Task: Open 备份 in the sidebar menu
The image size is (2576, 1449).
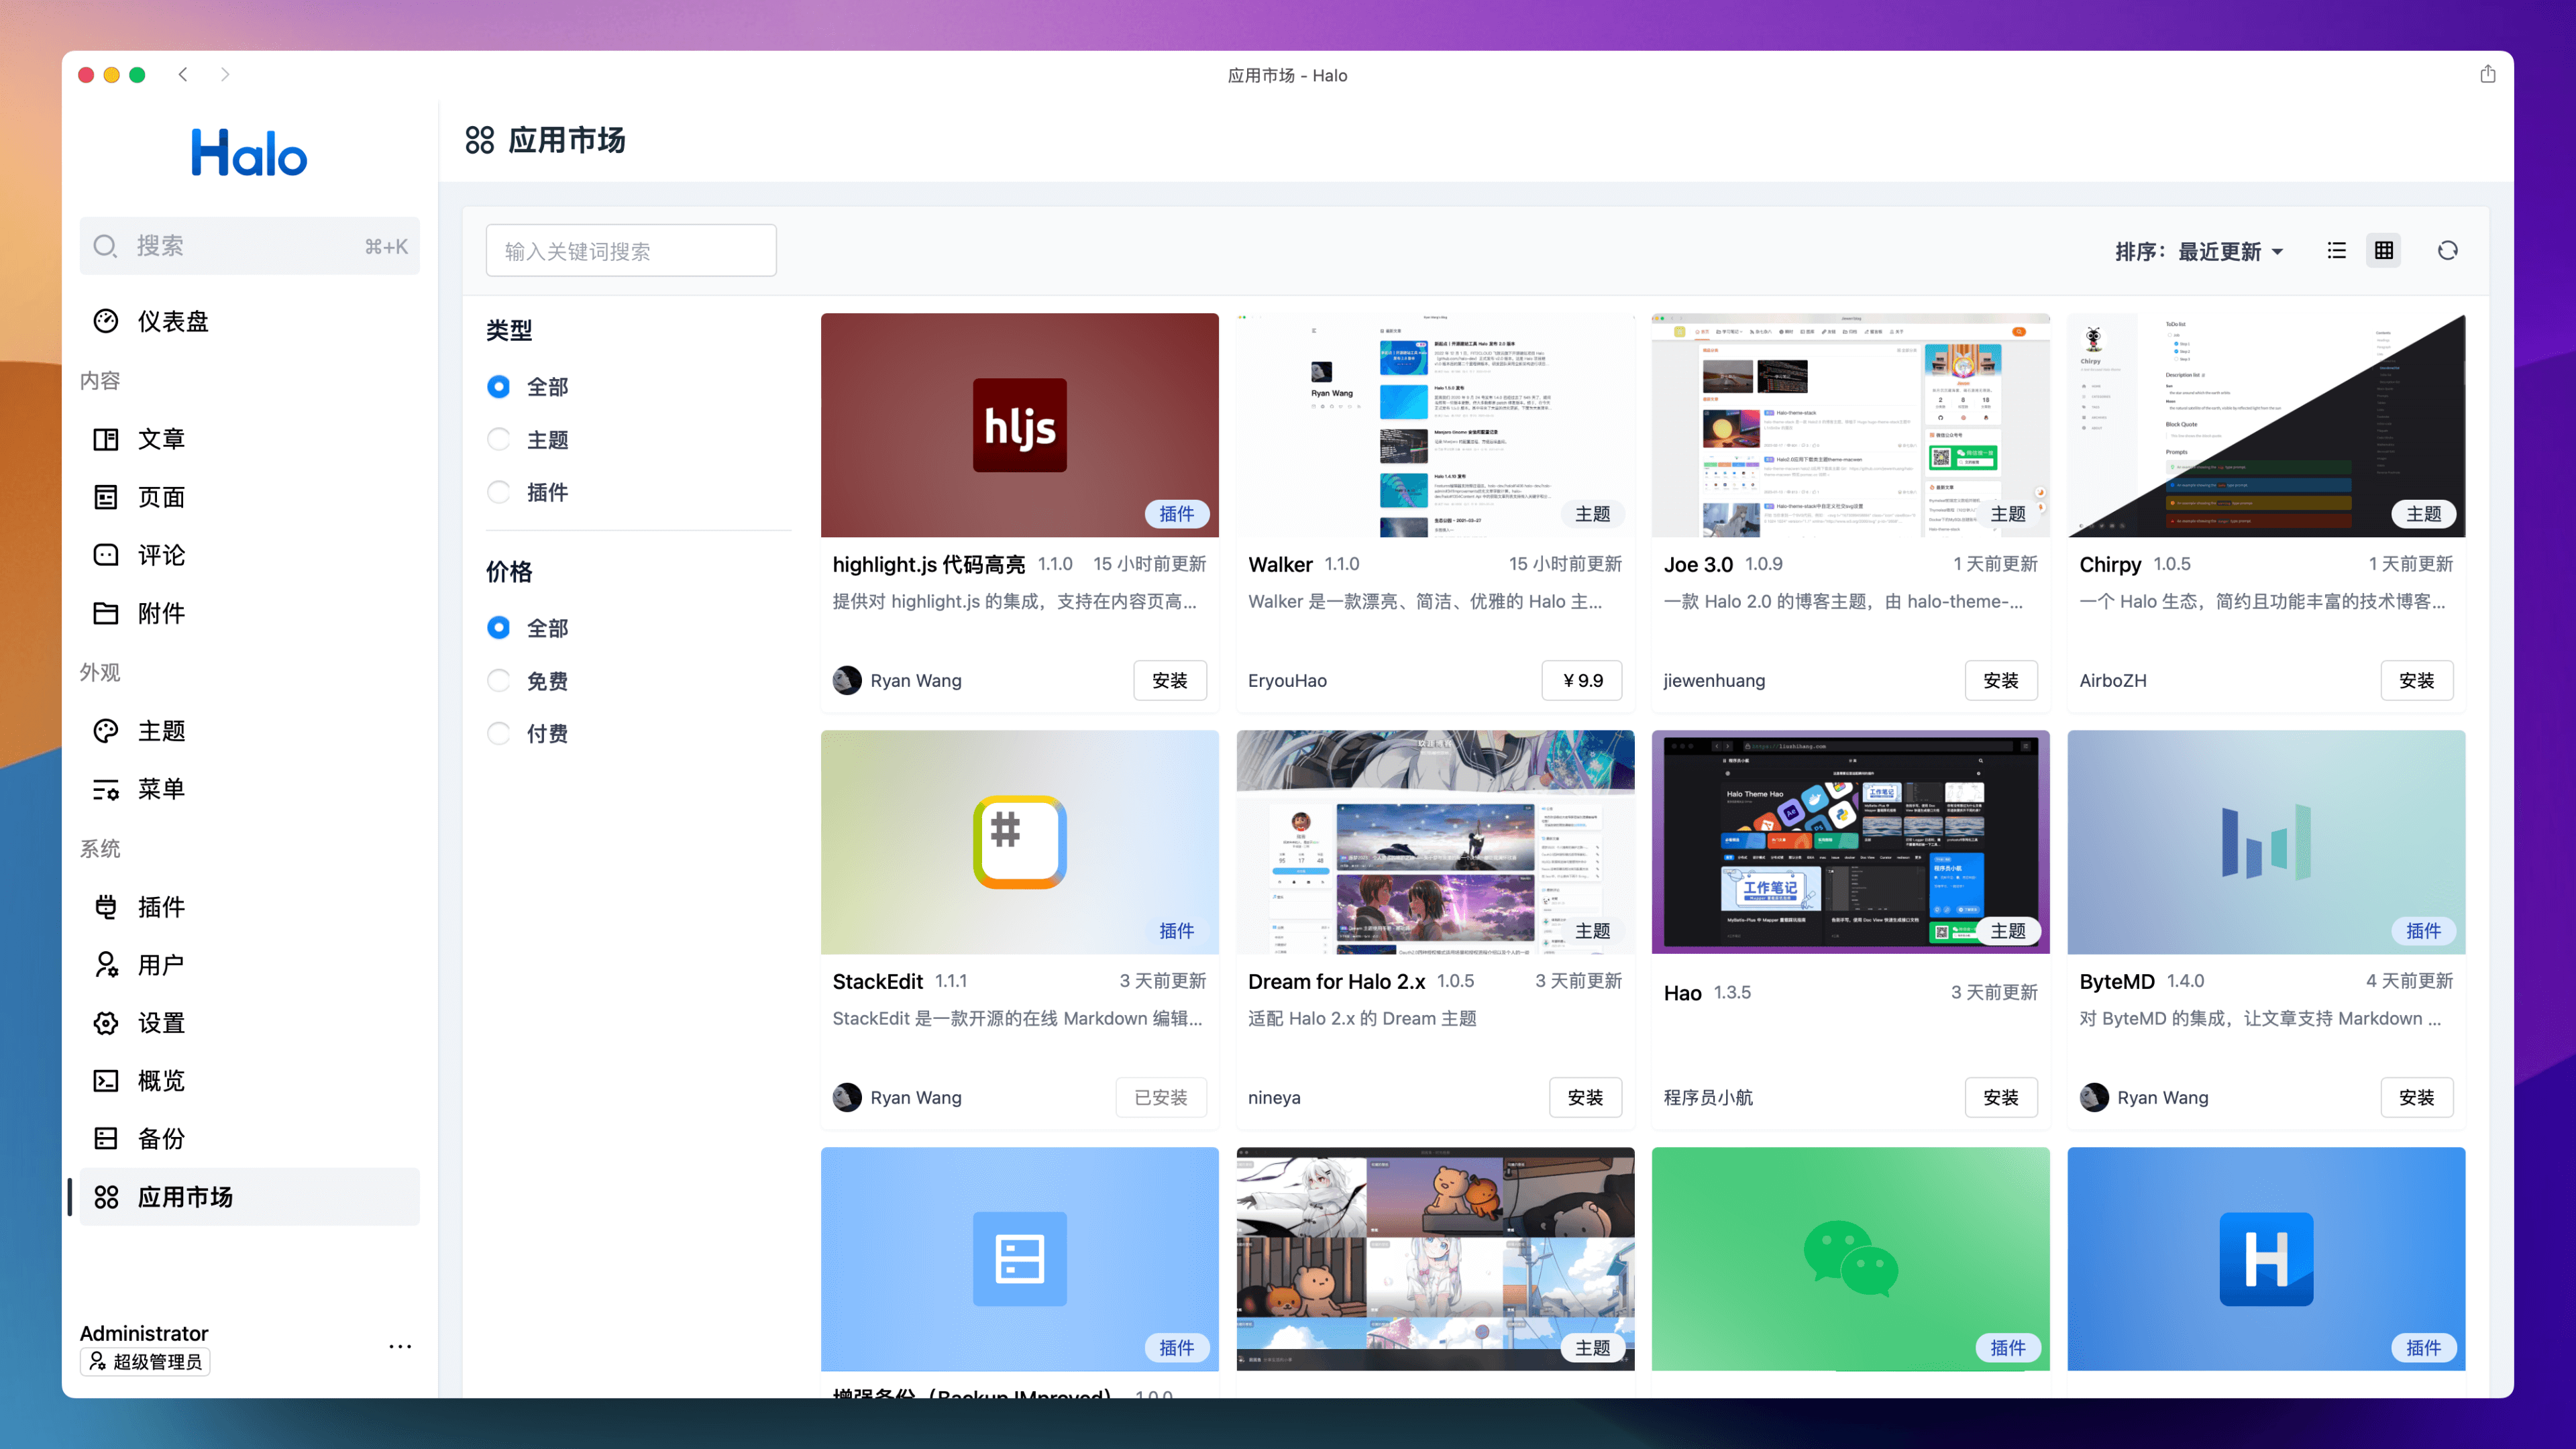Action: [160, 1139]
